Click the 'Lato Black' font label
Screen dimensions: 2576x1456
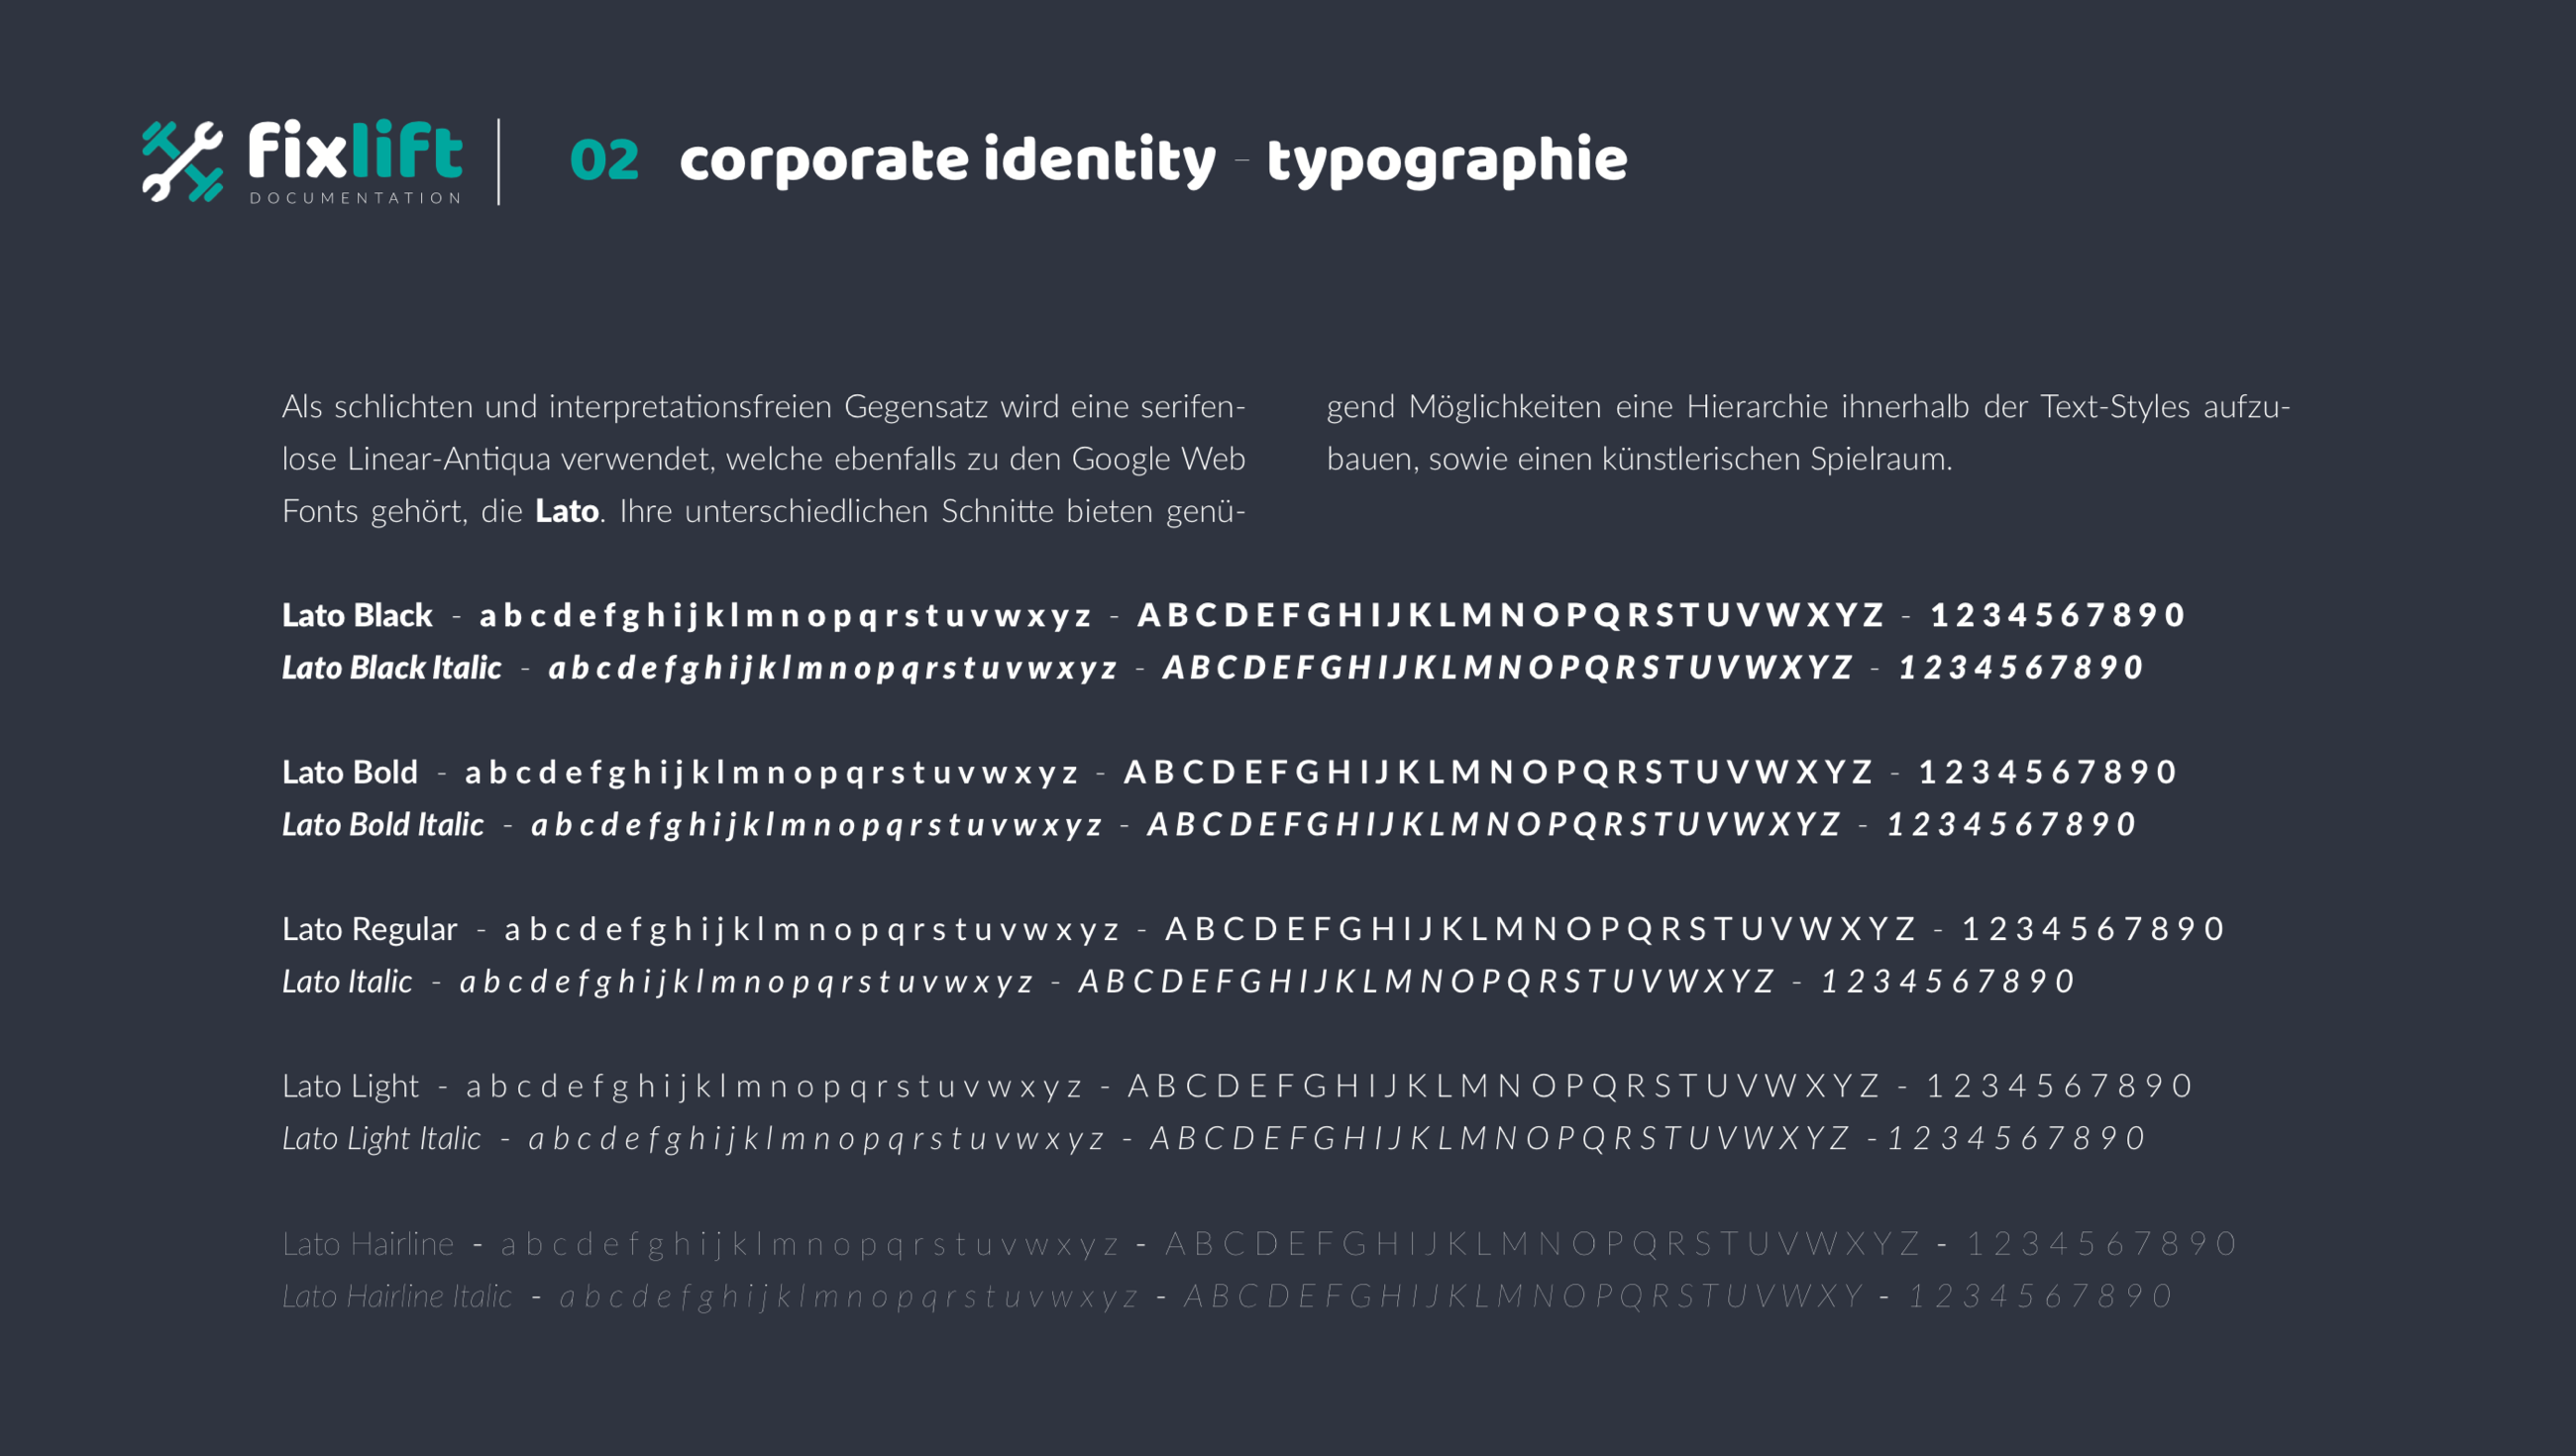click(357, 615)
